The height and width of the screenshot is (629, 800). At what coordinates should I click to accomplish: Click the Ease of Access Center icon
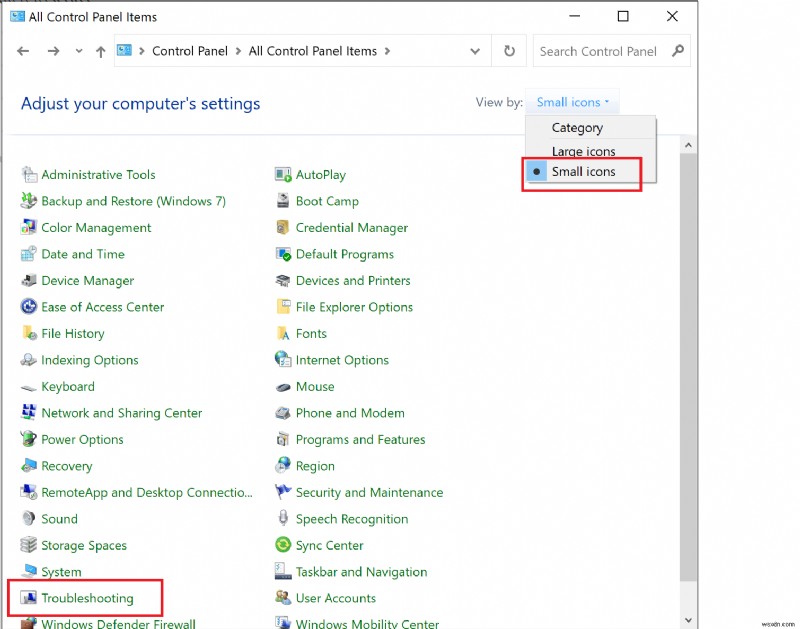click(x=29, y=307)
